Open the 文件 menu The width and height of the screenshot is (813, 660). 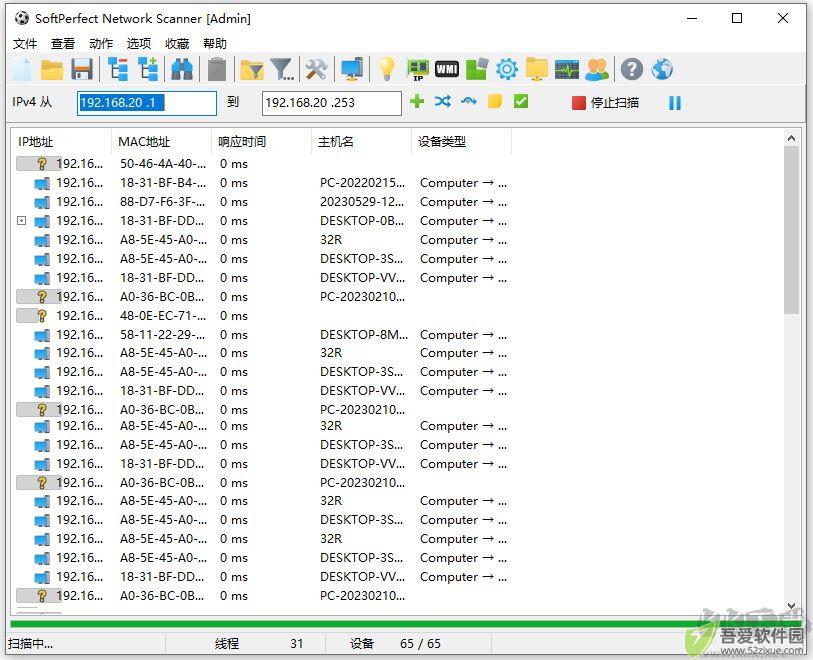pos(25,44)
